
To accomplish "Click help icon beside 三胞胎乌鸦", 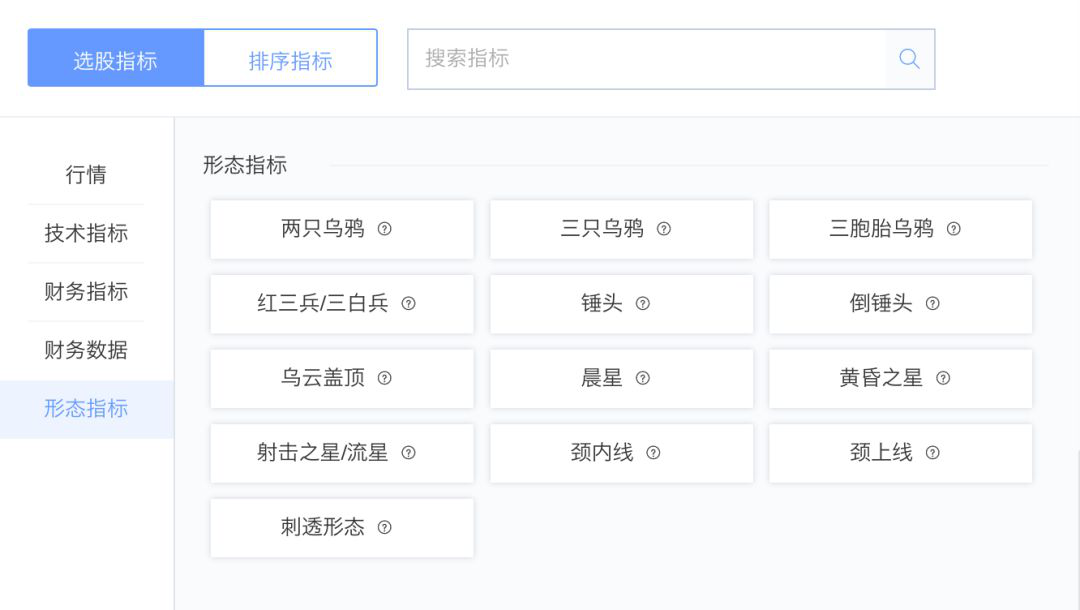I will coord(954,229).
